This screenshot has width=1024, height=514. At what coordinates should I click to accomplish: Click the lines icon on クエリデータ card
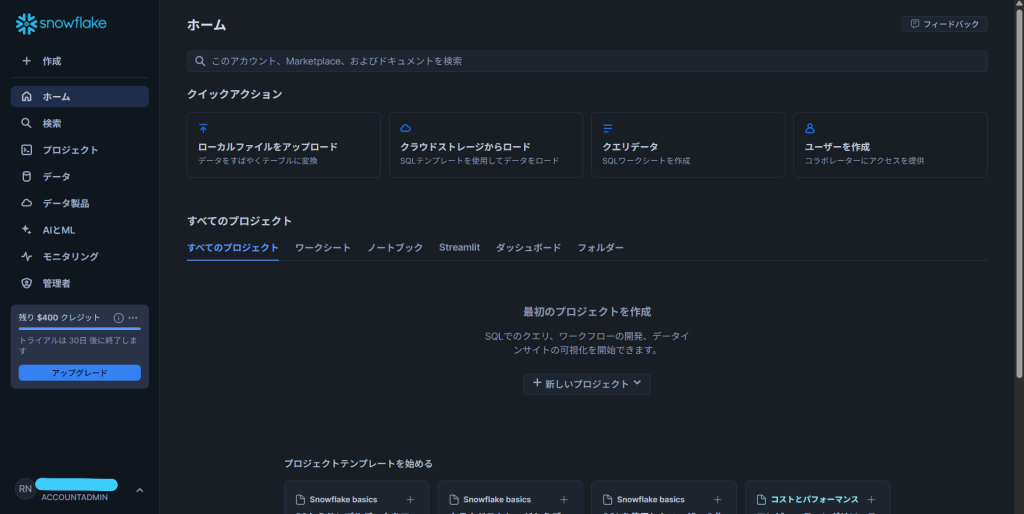point(607,128)
